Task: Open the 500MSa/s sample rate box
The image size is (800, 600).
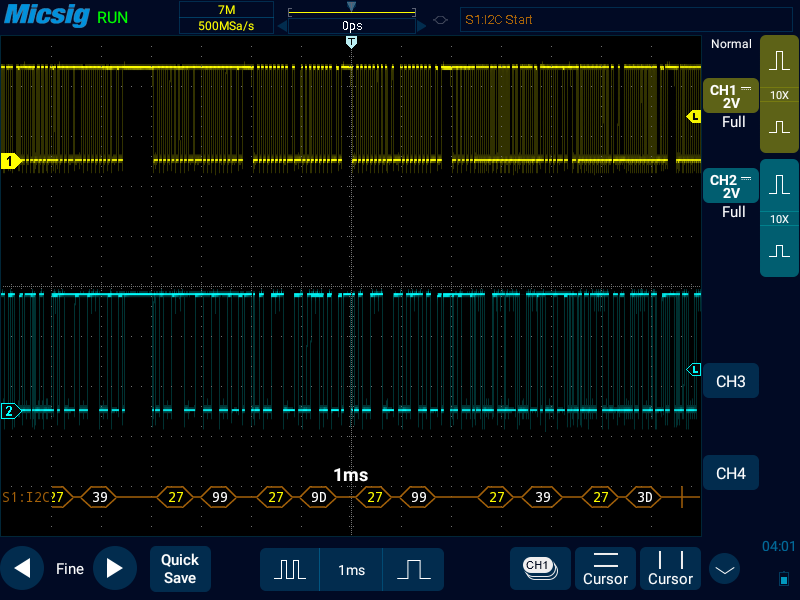Action: point(226,26)
